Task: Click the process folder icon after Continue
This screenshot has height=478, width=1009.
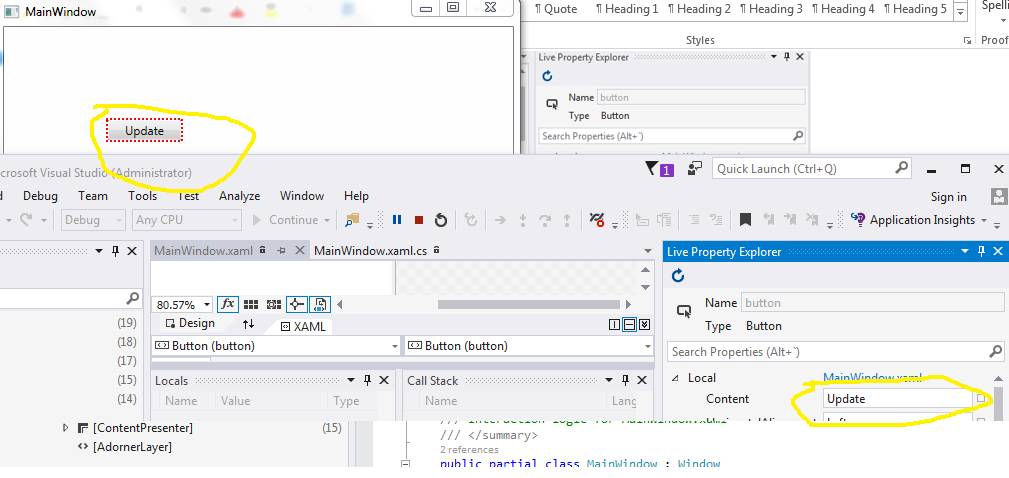Action: tap(352, 220)
